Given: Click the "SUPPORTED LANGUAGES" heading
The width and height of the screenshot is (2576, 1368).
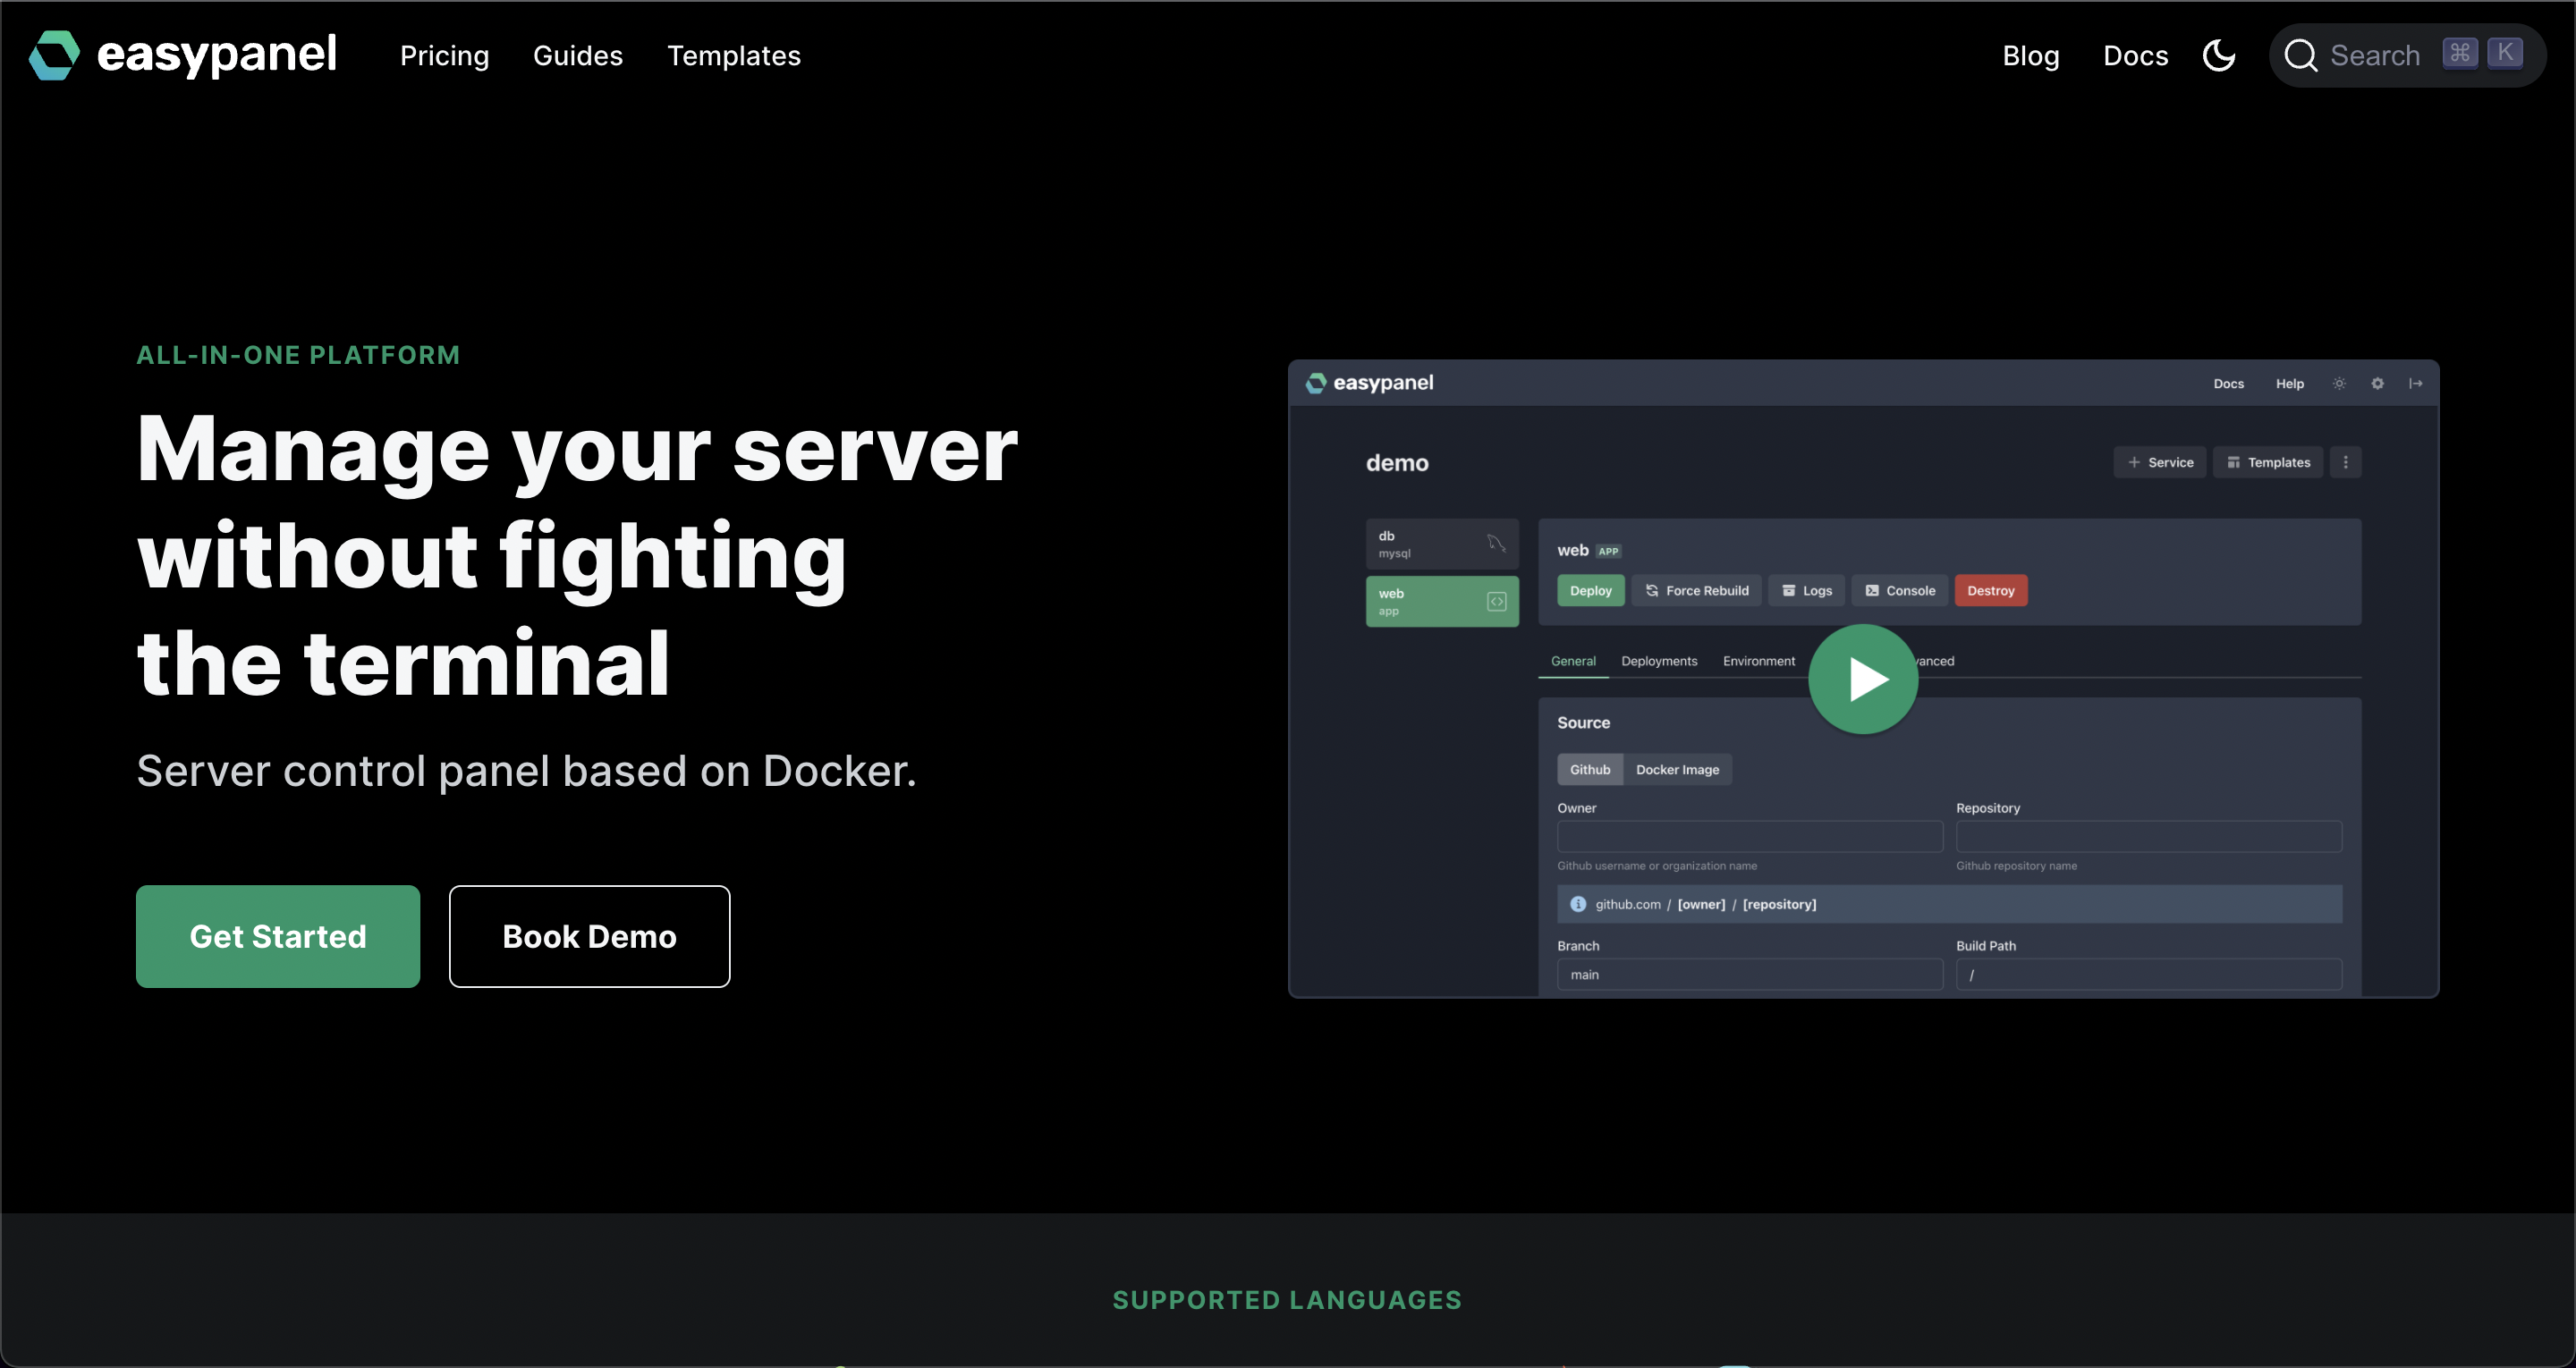Looking at the screenshot, I should coord(1287,1300).
